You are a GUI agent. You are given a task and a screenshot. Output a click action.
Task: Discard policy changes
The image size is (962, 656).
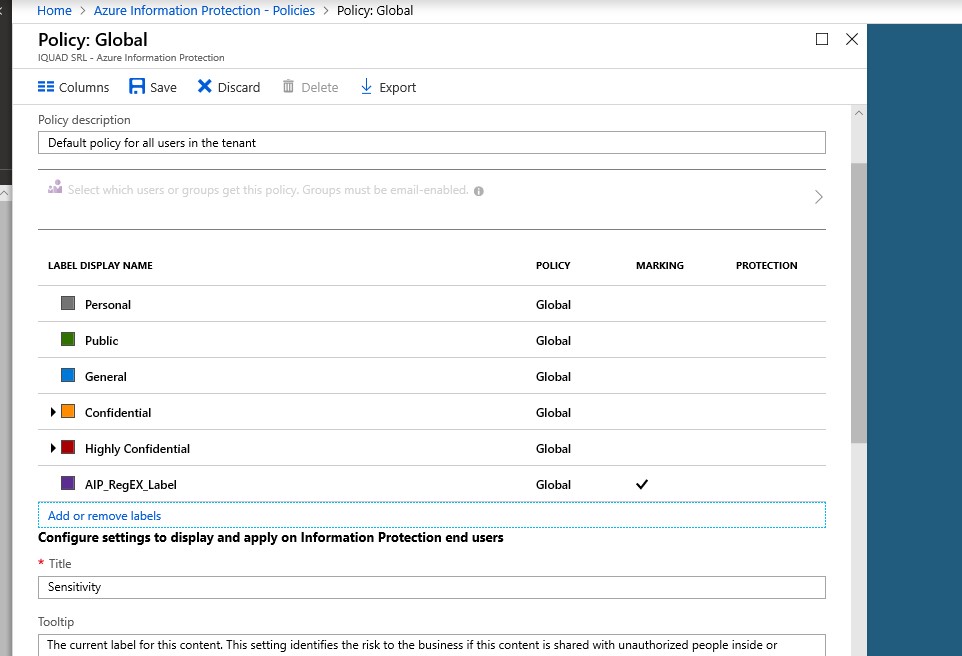[x=229, y=87]
